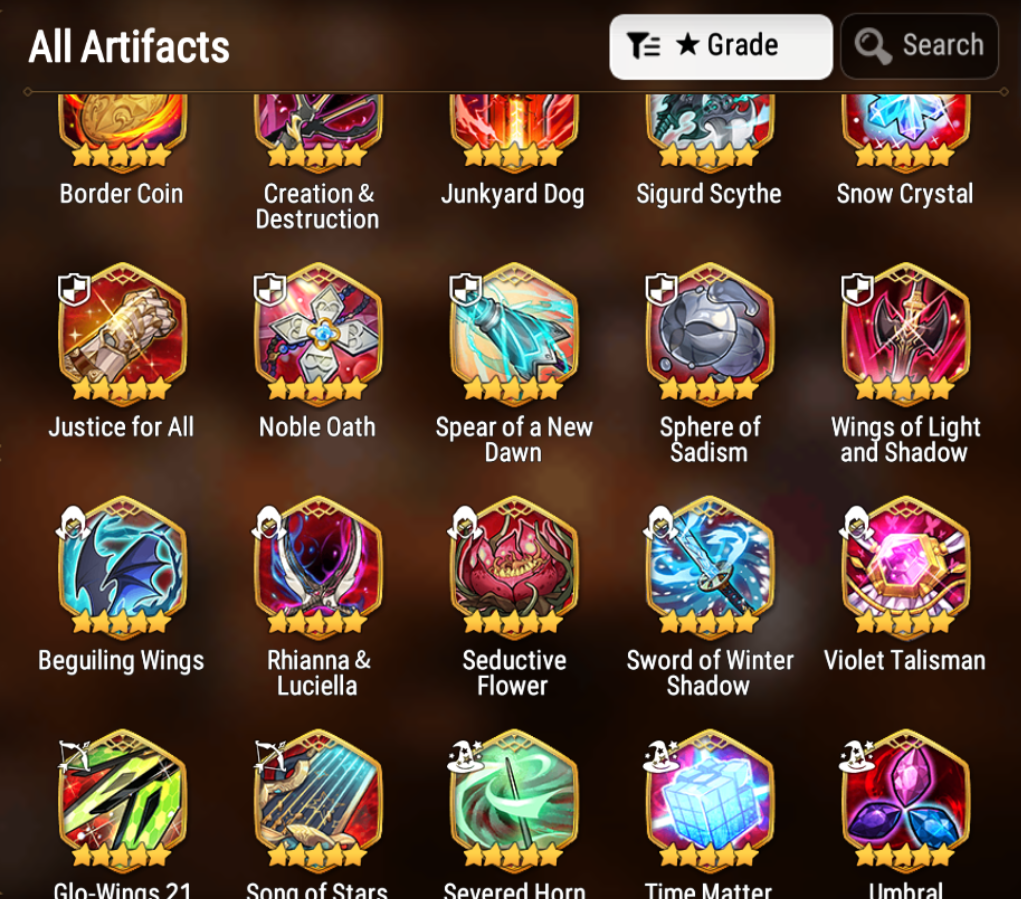Choose the Severed Horn artifact
Image resolution: width=1021 pixels, height=899 pixels.
[514, 799]
